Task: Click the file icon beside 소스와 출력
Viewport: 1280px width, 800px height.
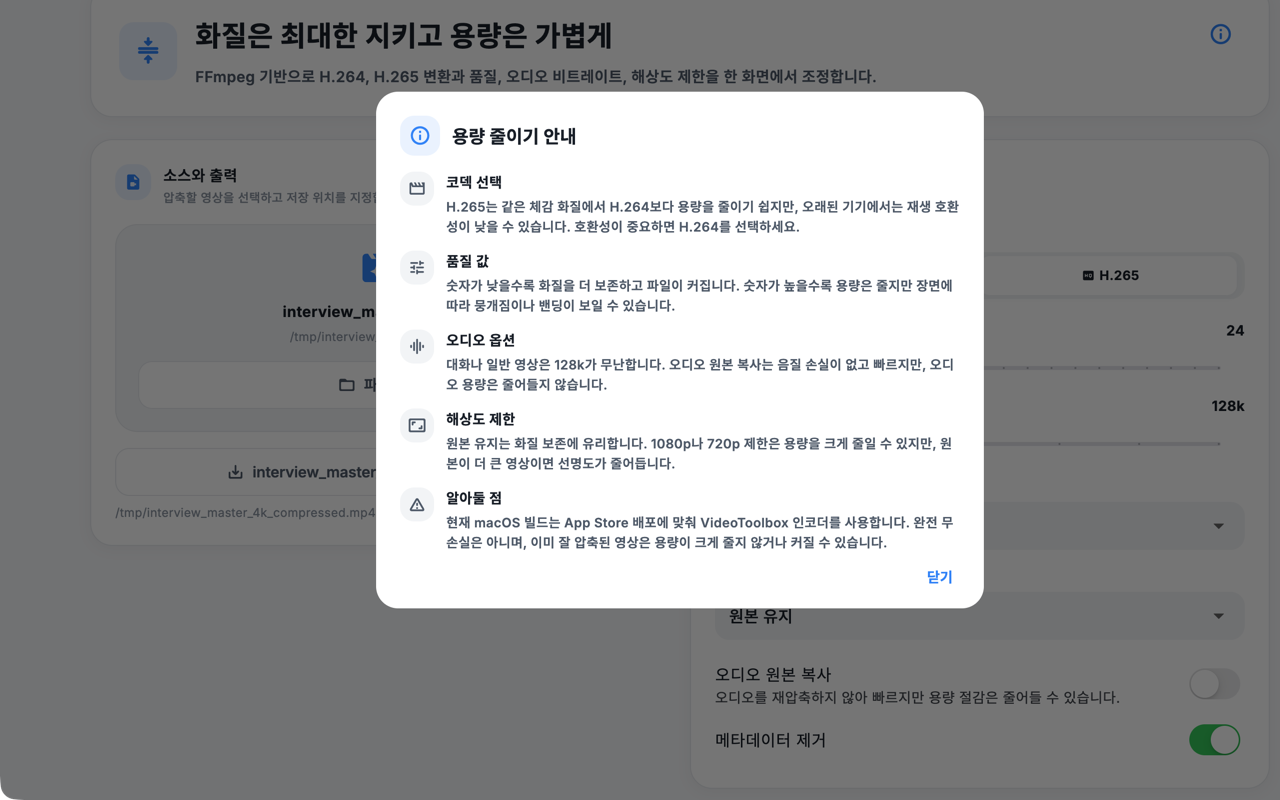Action: click(133, 182)
